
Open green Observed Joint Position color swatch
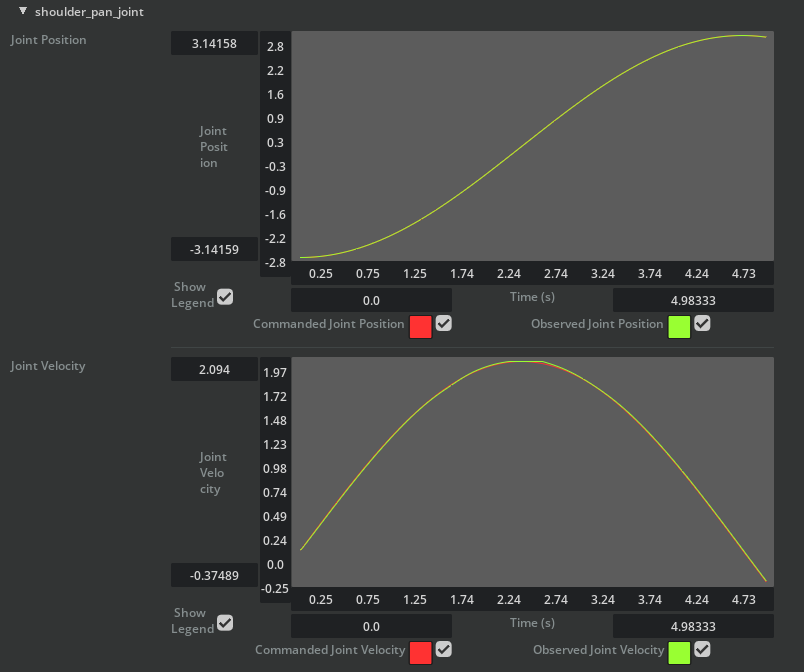coord(679,327)
